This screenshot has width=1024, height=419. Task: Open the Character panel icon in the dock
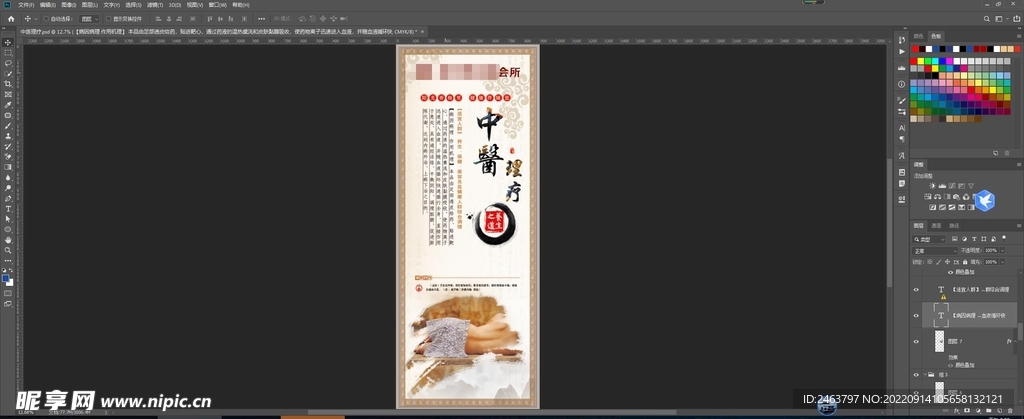[x=902, y=128]
